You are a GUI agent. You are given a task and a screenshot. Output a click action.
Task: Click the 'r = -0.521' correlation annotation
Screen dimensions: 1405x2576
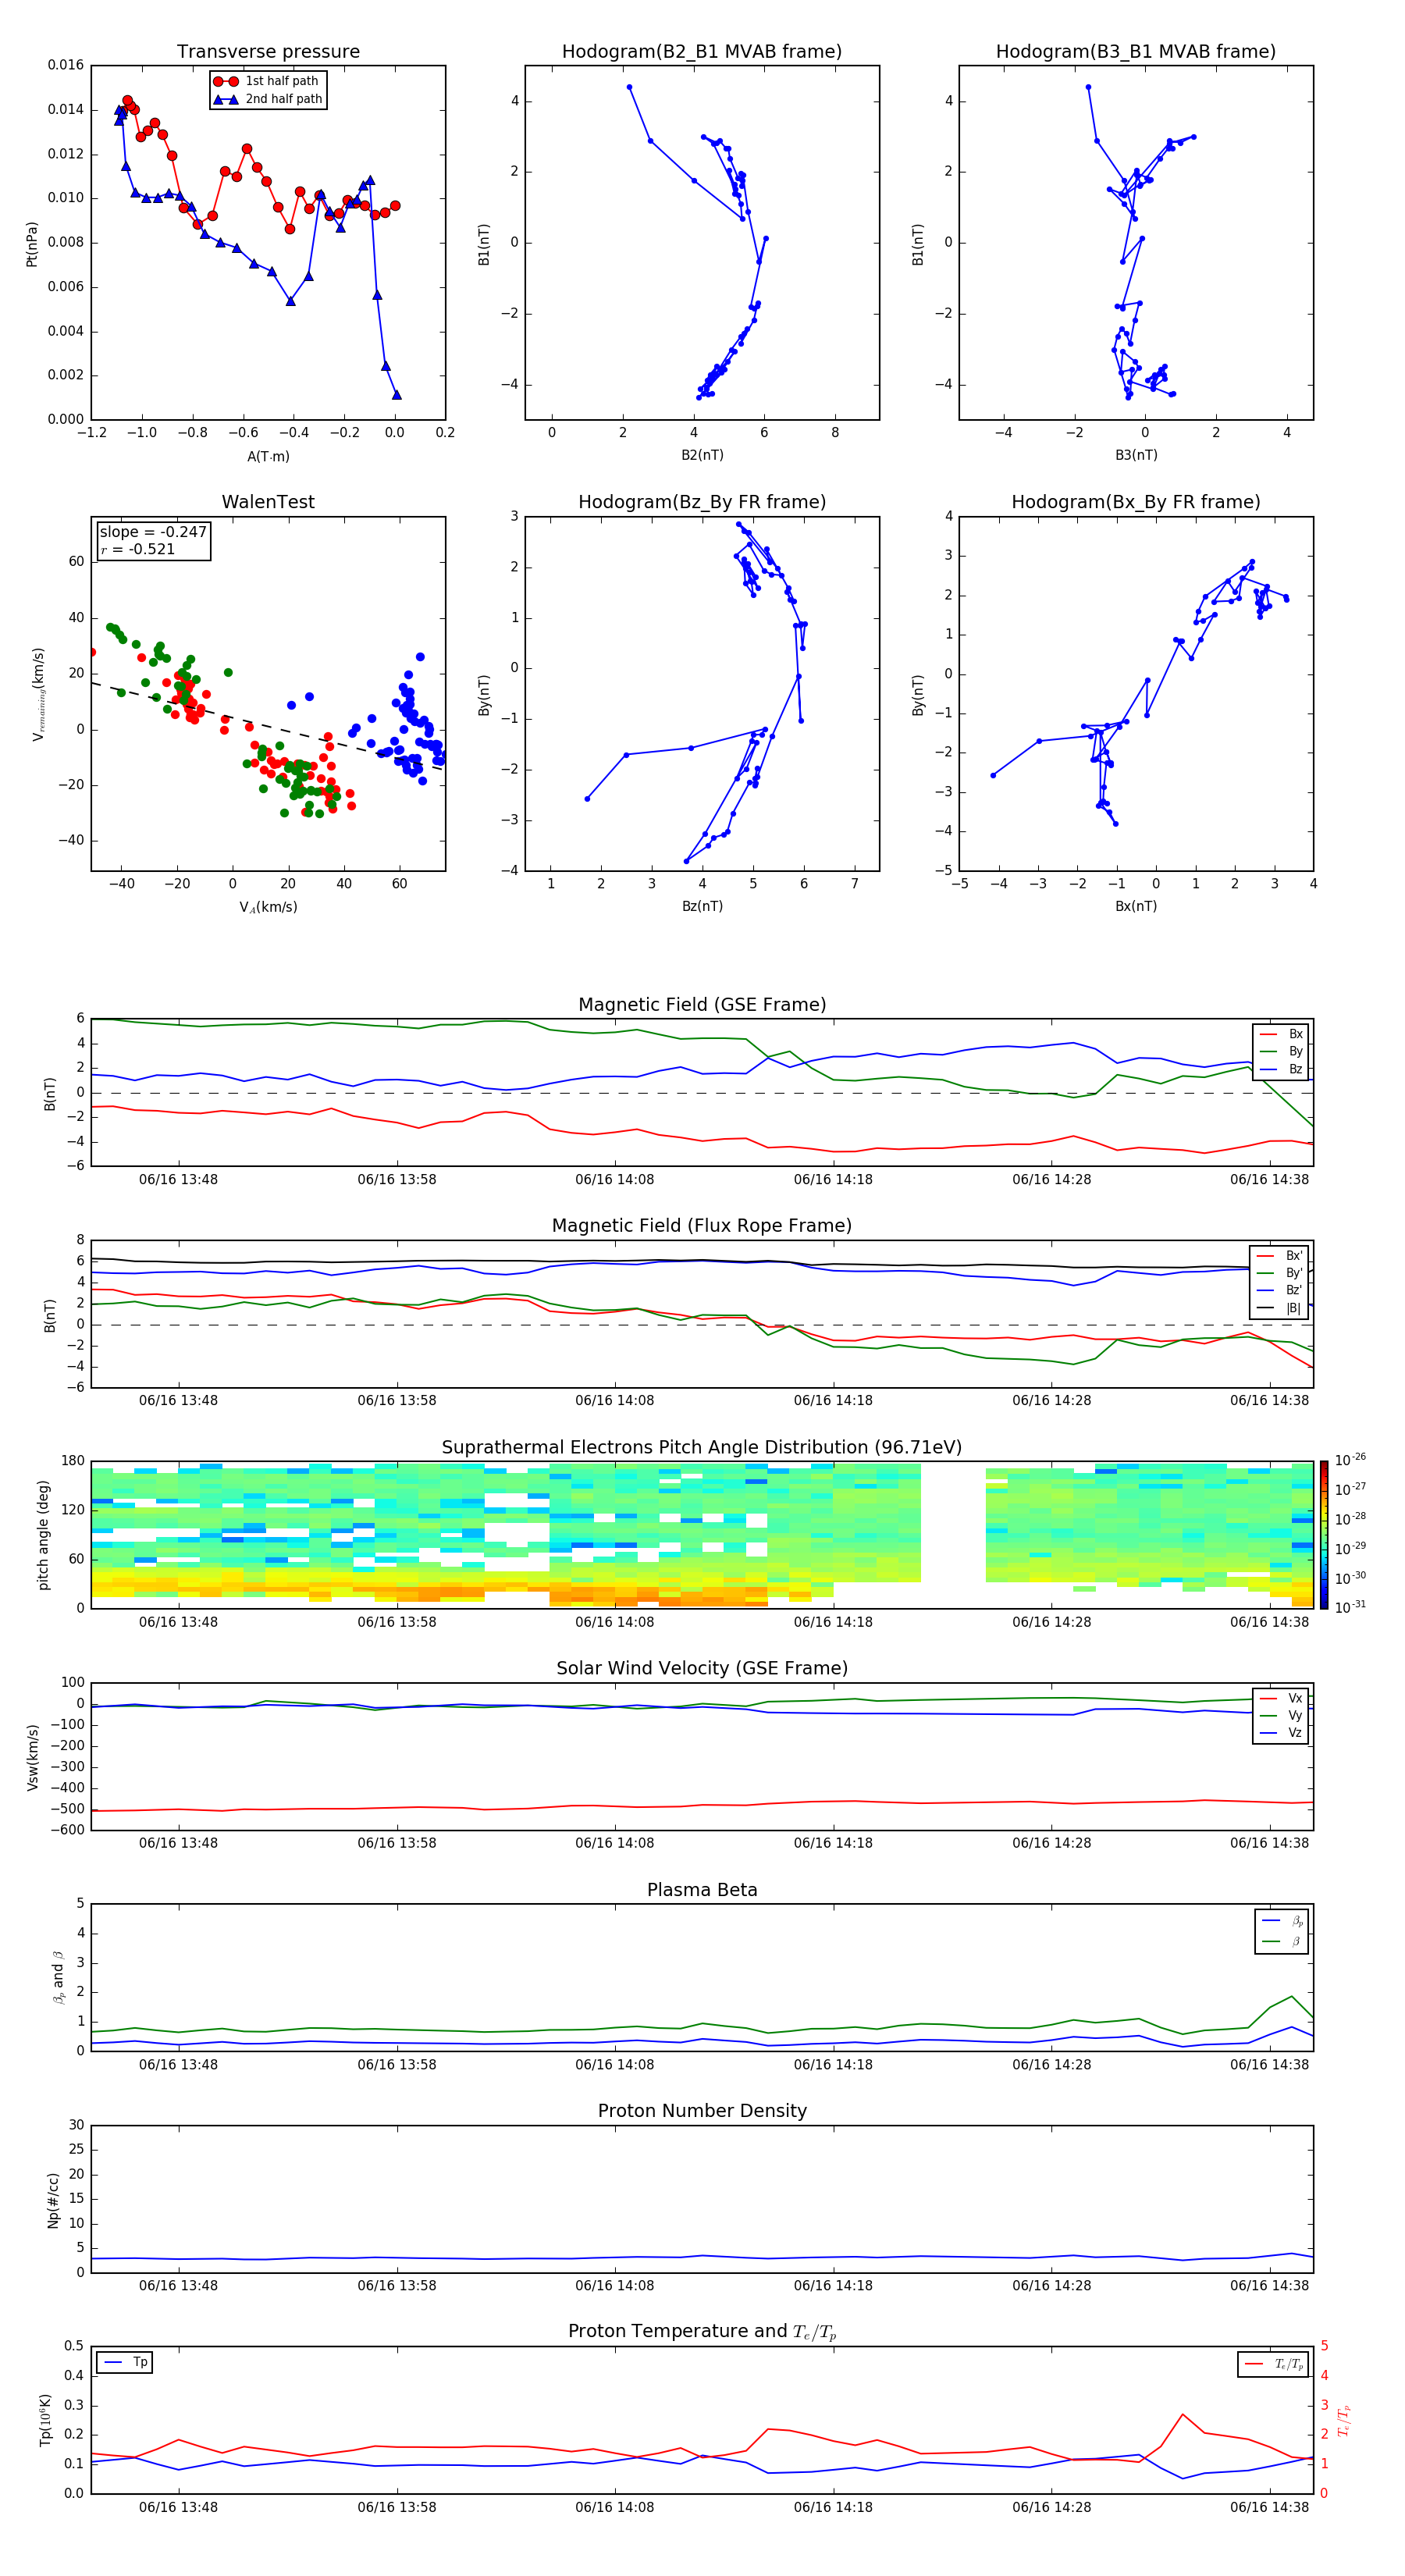138,549
